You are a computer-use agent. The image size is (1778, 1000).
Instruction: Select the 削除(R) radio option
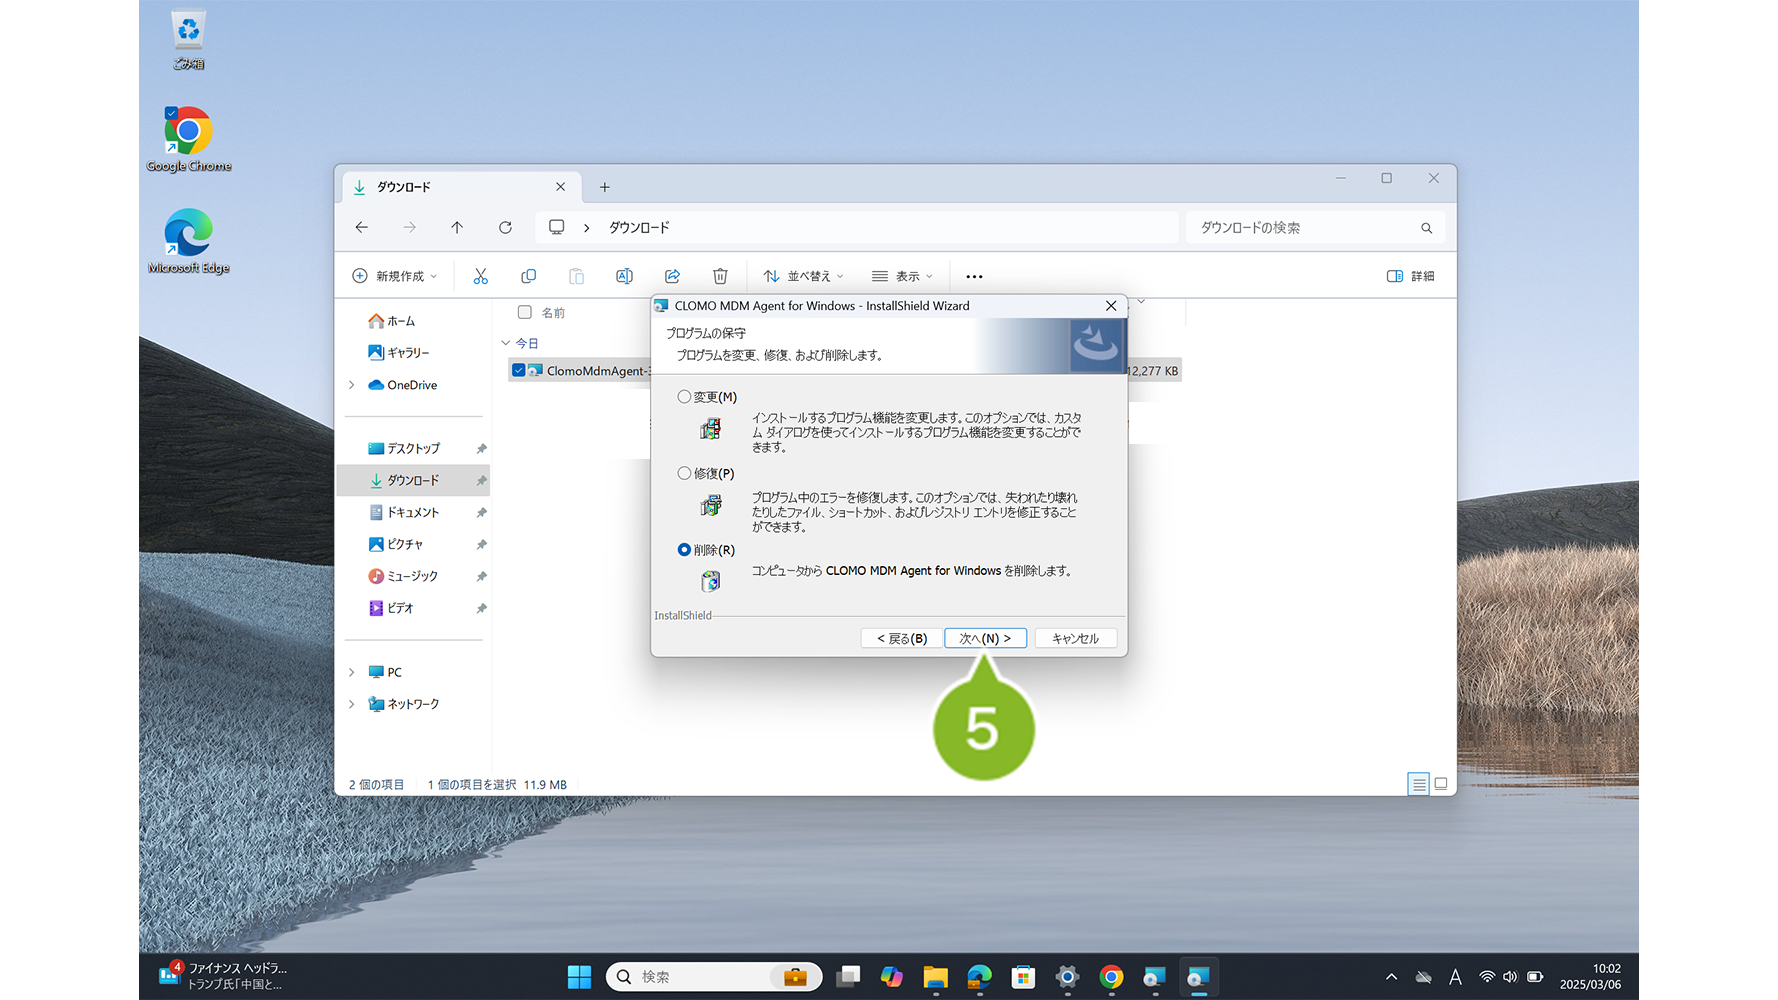coord(684,550)
